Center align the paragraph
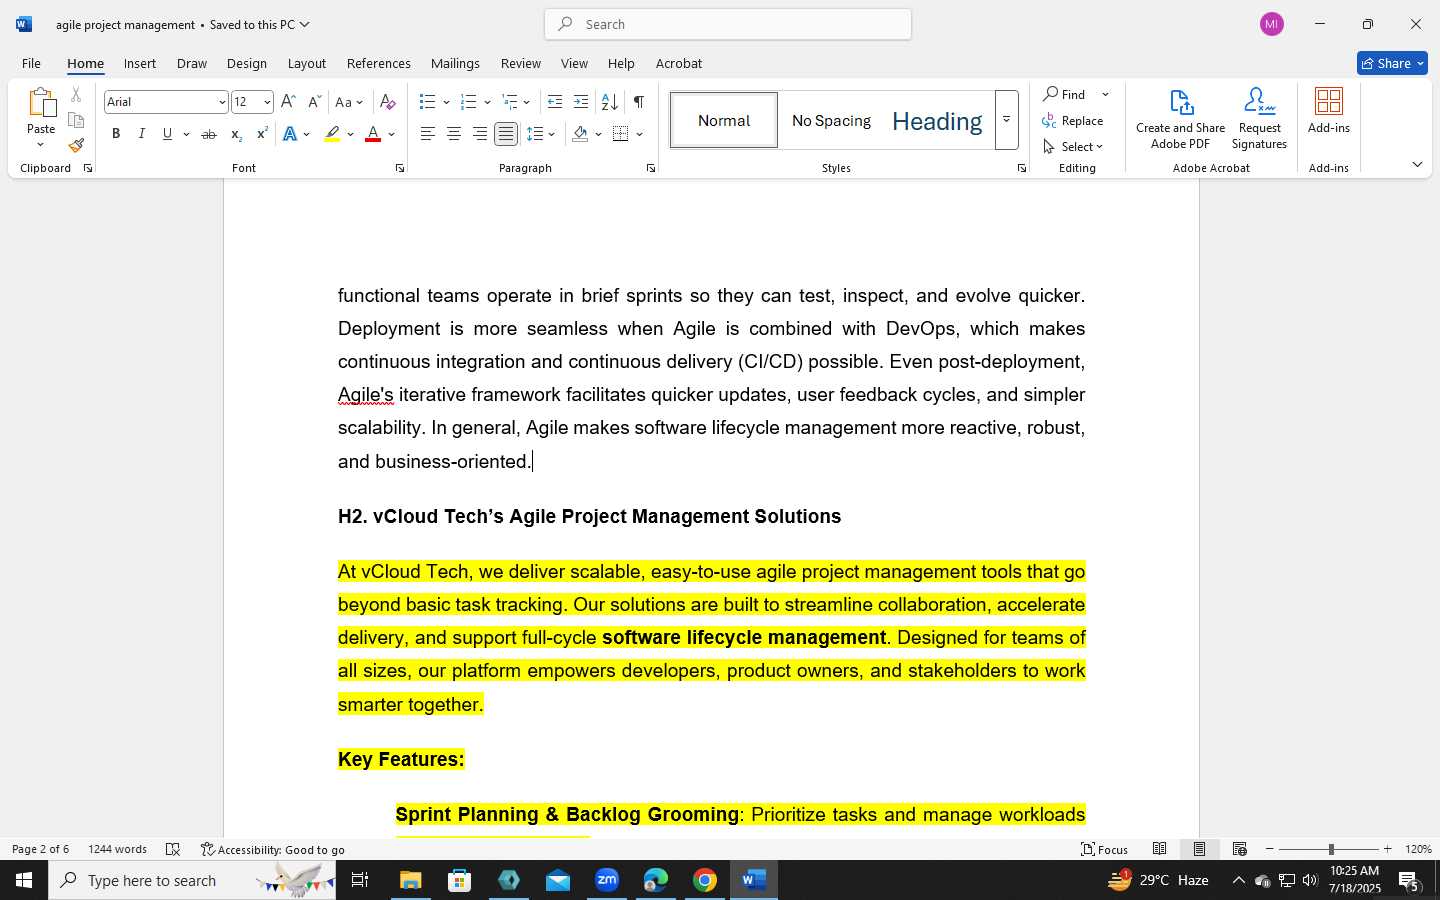The image size is (1440, 900). coord(454,134)
